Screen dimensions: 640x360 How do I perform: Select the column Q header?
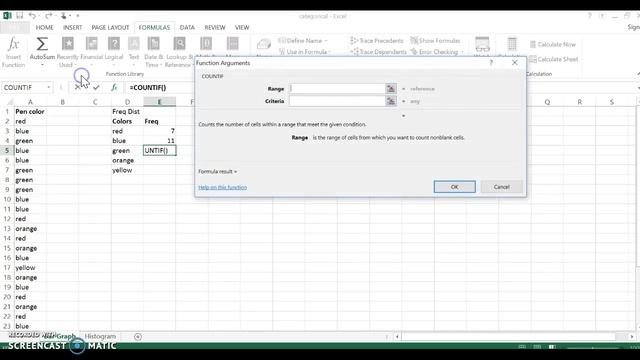tap(547, 102)
